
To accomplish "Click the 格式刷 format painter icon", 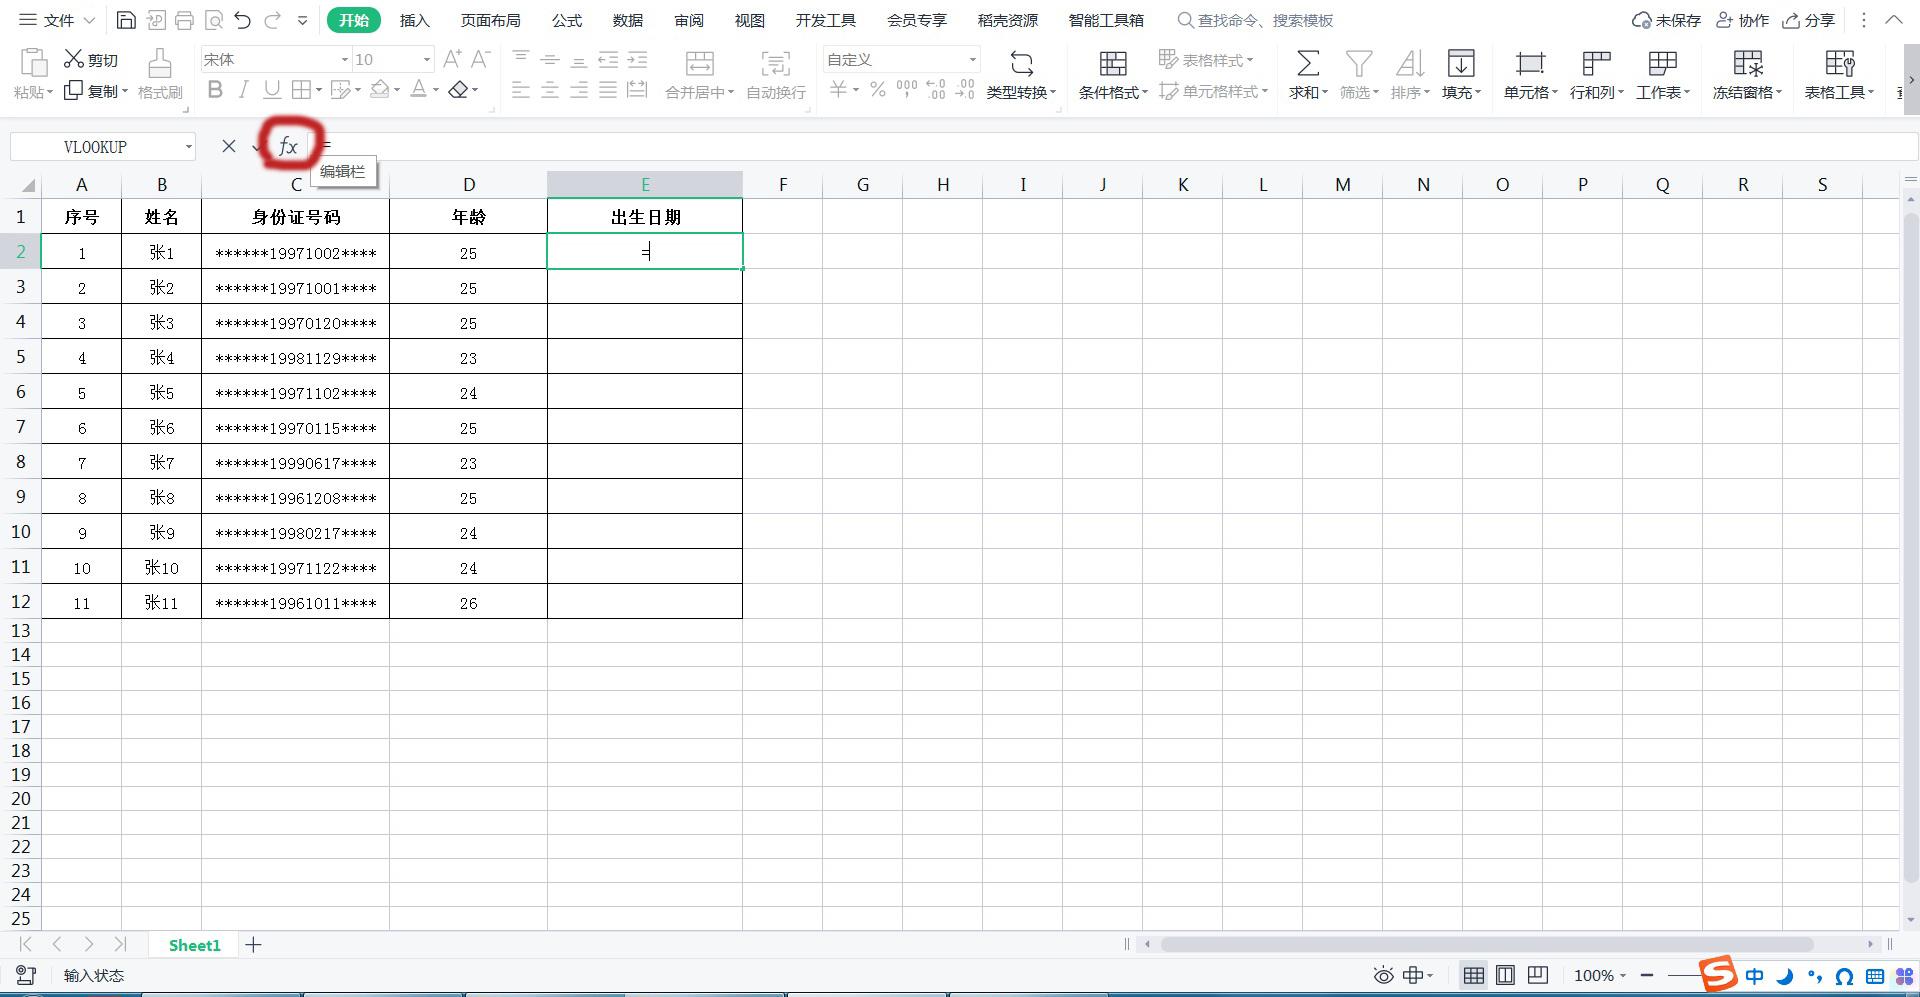I will tap(159, 64).
